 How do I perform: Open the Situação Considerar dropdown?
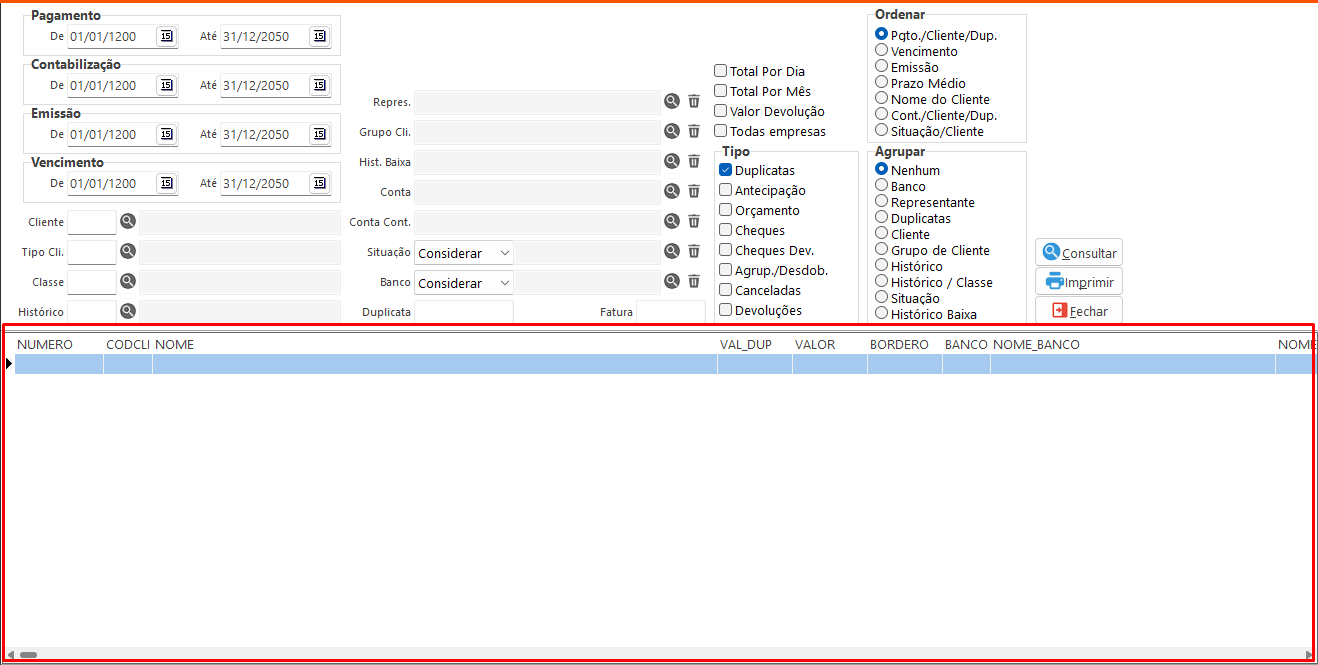coord(464,254)
